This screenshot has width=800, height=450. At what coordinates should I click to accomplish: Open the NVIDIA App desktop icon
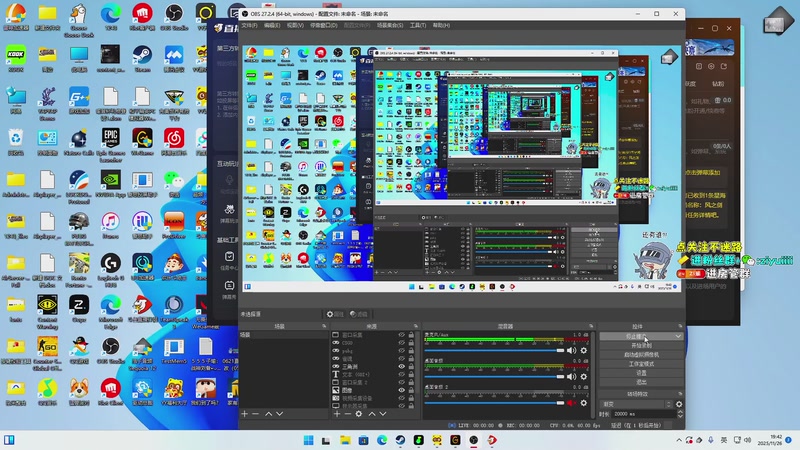point(111,184)
